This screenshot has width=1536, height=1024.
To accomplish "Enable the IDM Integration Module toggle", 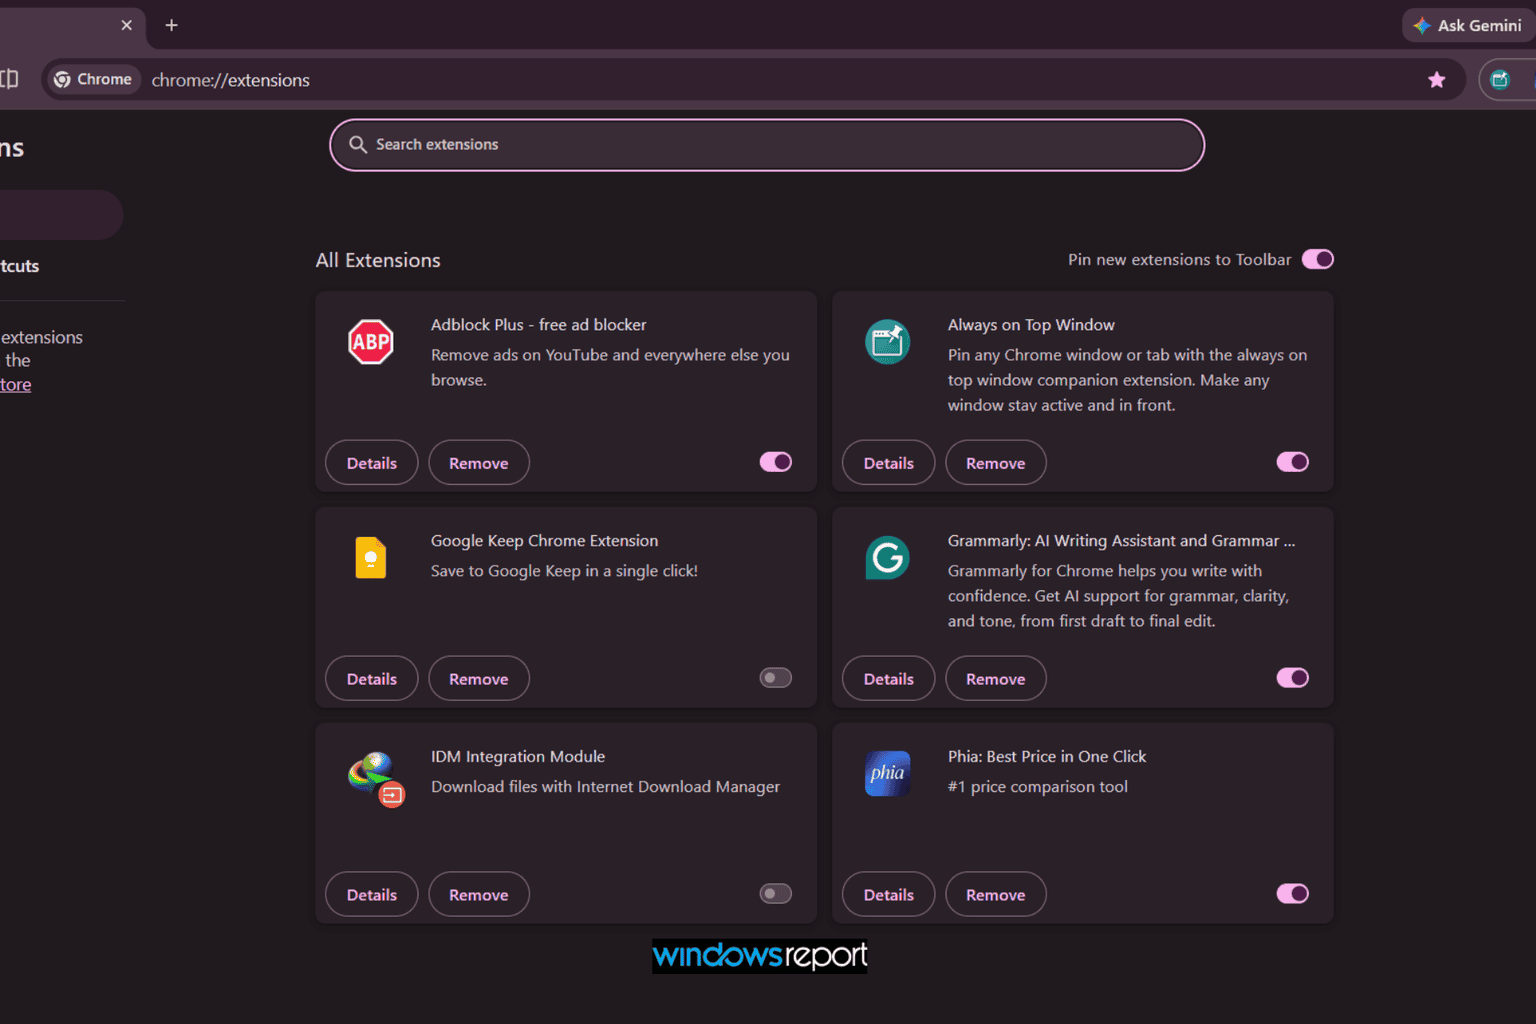I will 776,894.
